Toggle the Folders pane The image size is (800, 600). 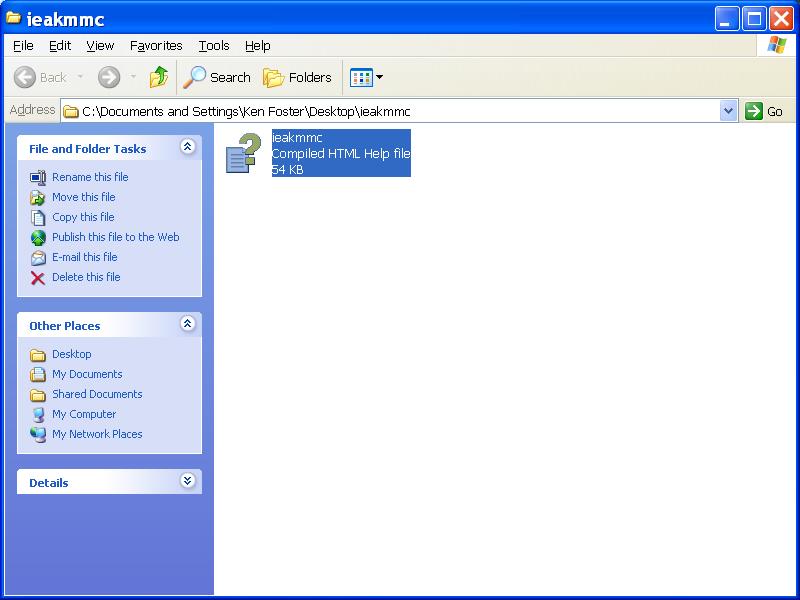pyautogui.click(x=297, y=78)
